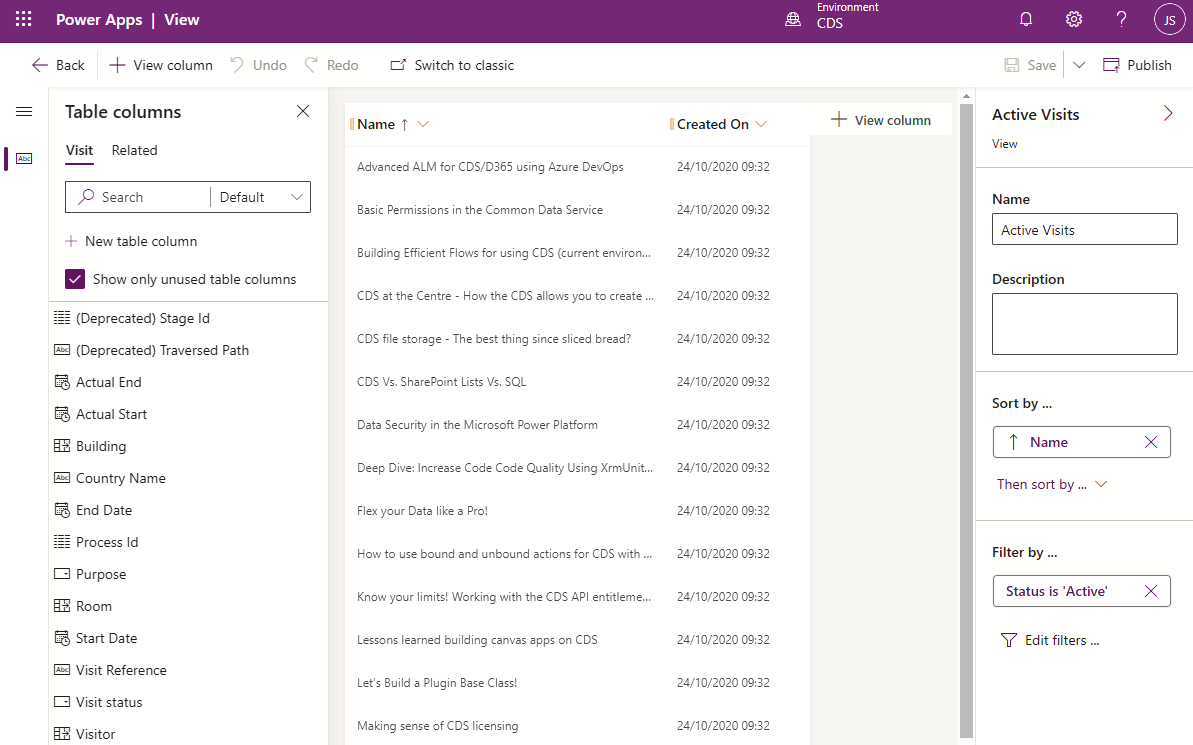Viewport: 1193px width, 745px height.
Task: Click the funnel icon beside Edit filters
Action: click(x=1008, y=640)
